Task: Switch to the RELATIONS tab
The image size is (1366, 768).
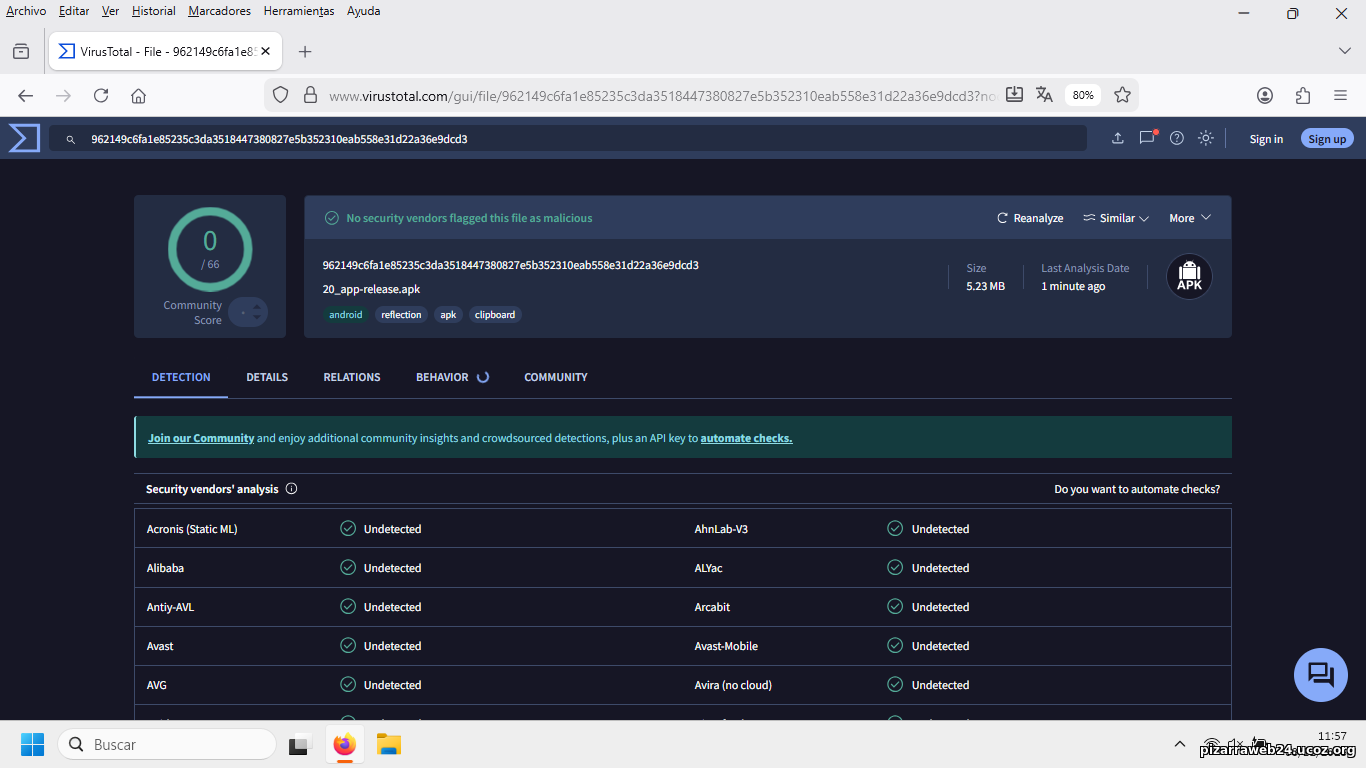Action: pos(352,377)
